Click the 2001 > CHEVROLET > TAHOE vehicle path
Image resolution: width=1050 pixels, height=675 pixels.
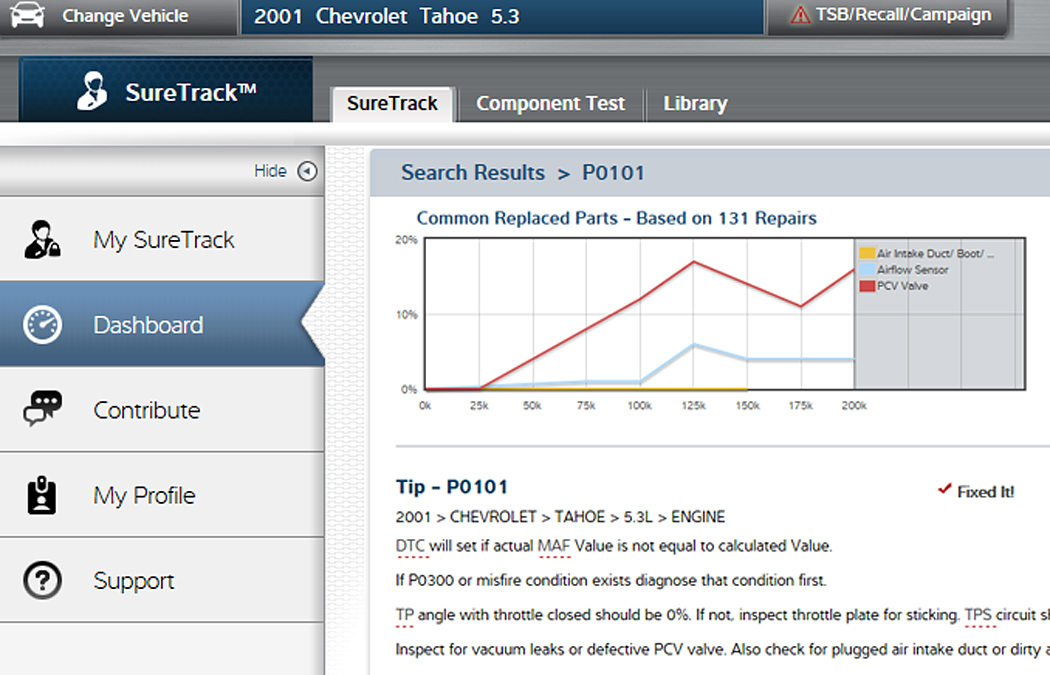(560, 517)
